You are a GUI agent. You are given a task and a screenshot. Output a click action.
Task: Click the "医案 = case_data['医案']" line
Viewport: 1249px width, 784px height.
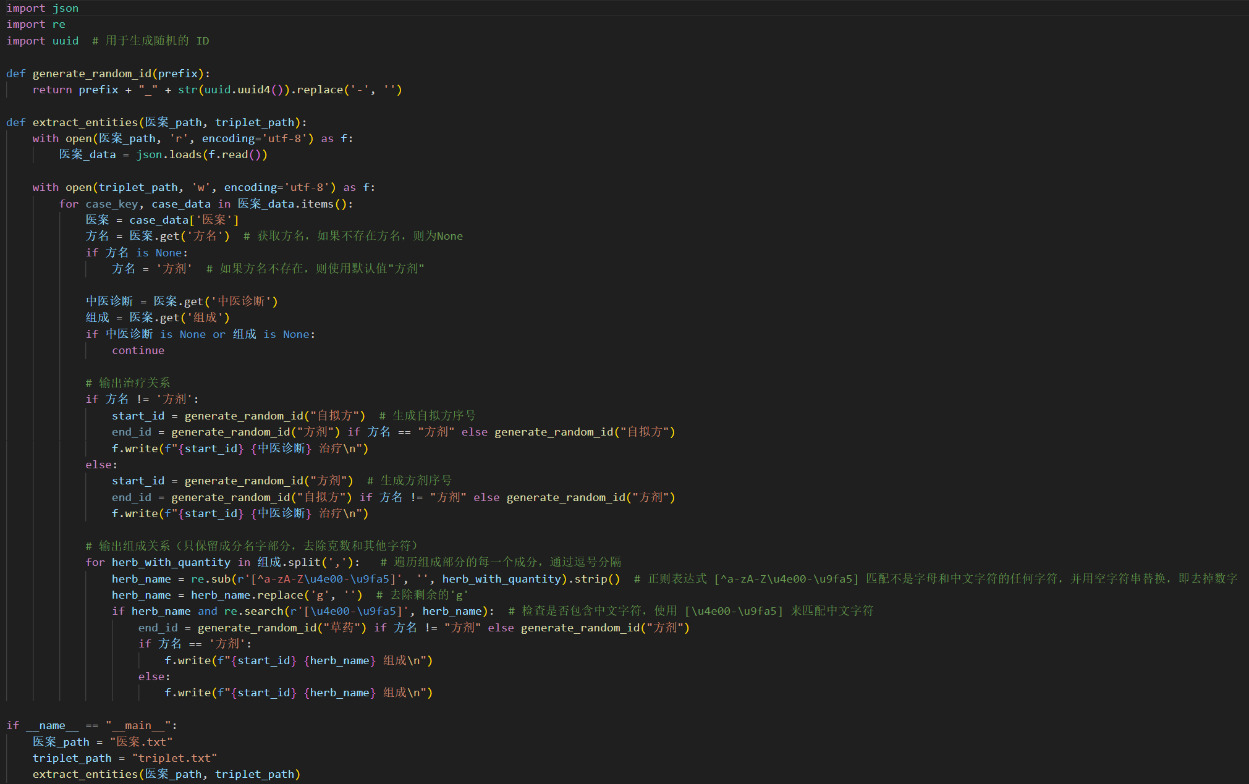coord(162,220)
